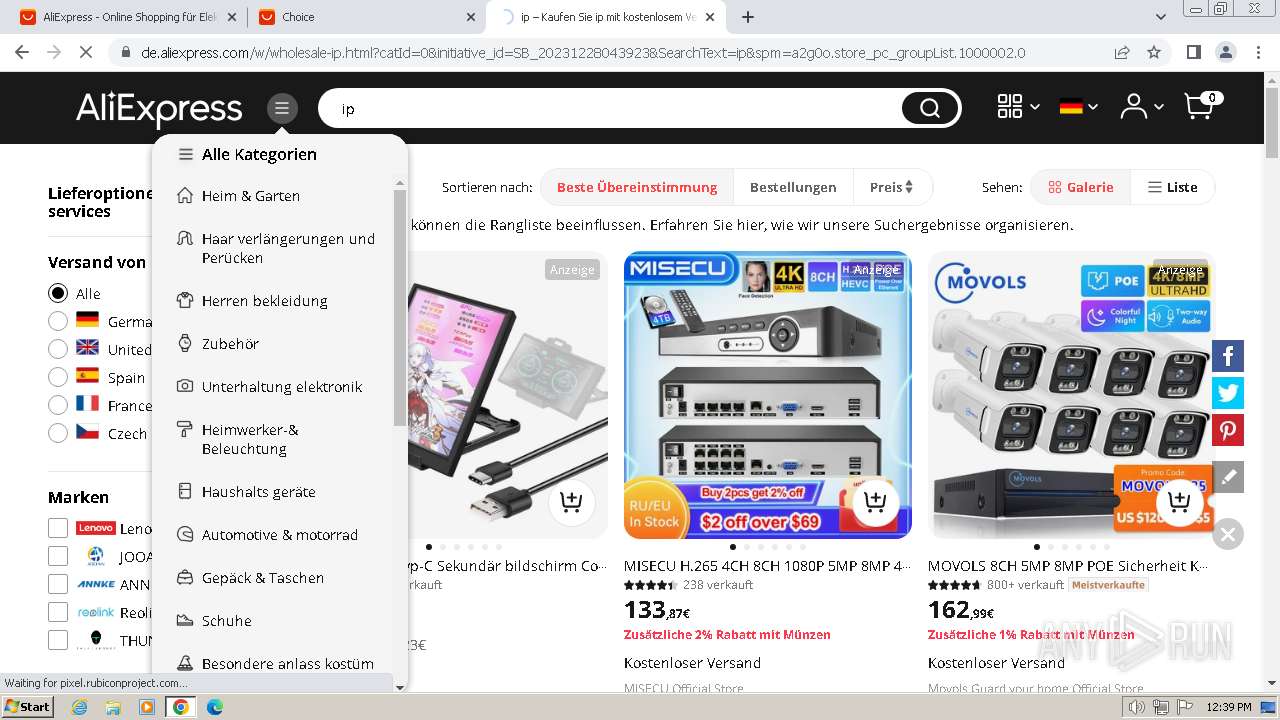The width and height of the screenshot is (1280, 720).
Task: Switch to the AliExpress Online Shopping tab
Action: (x=128, y=17)
